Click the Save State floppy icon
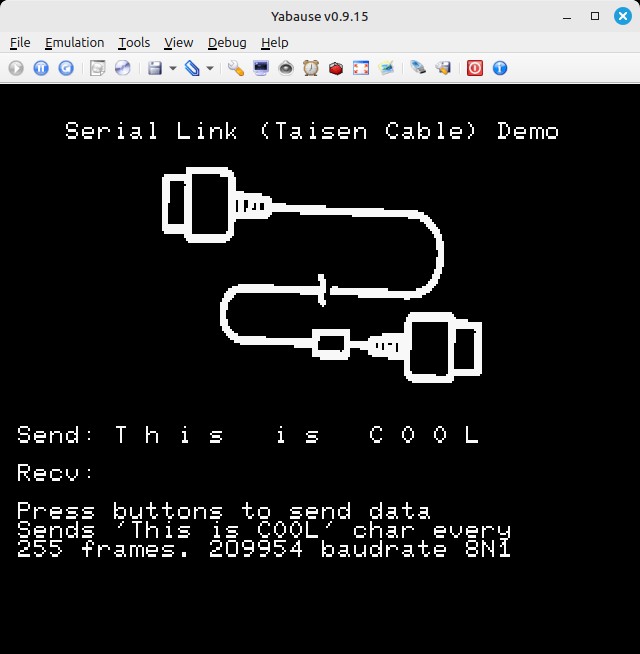 pos(155,68)
